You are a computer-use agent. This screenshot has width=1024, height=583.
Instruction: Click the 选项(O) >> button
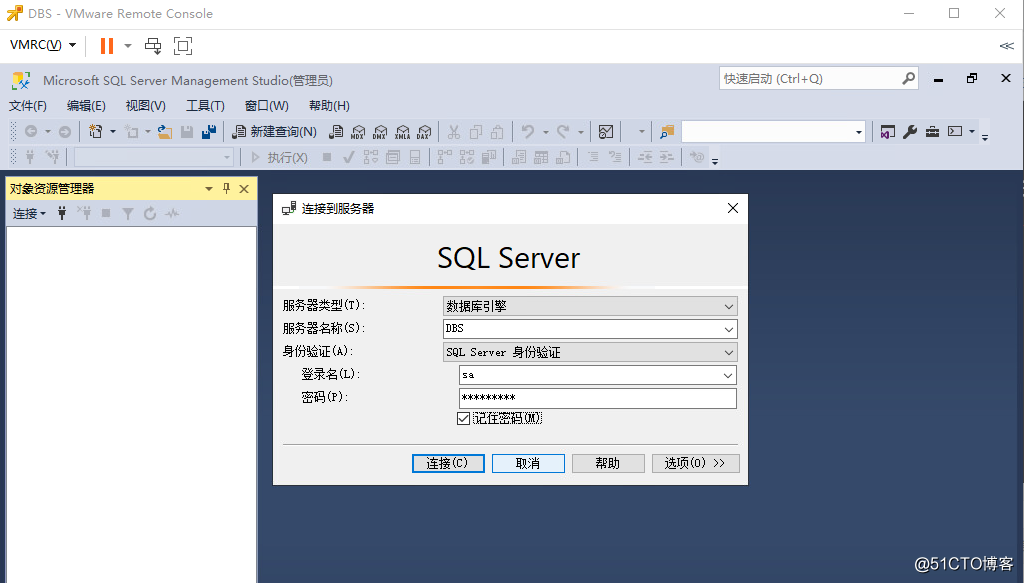(696, 464)
